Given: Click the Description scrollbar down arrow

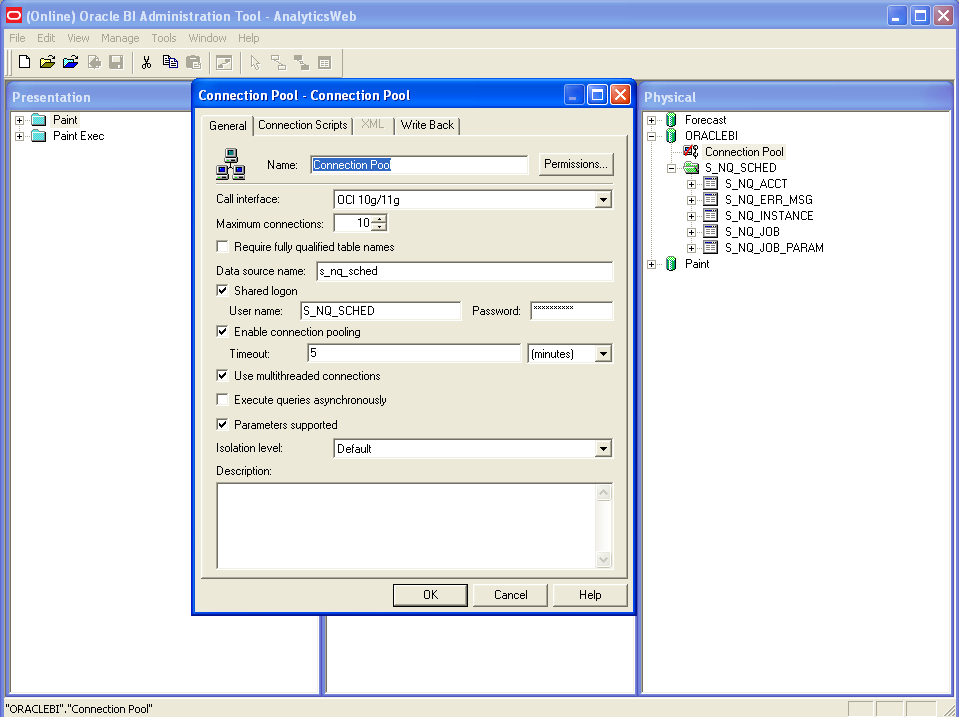Looking at the screenshot, I should pyautogui.click(x=603, y=559).
